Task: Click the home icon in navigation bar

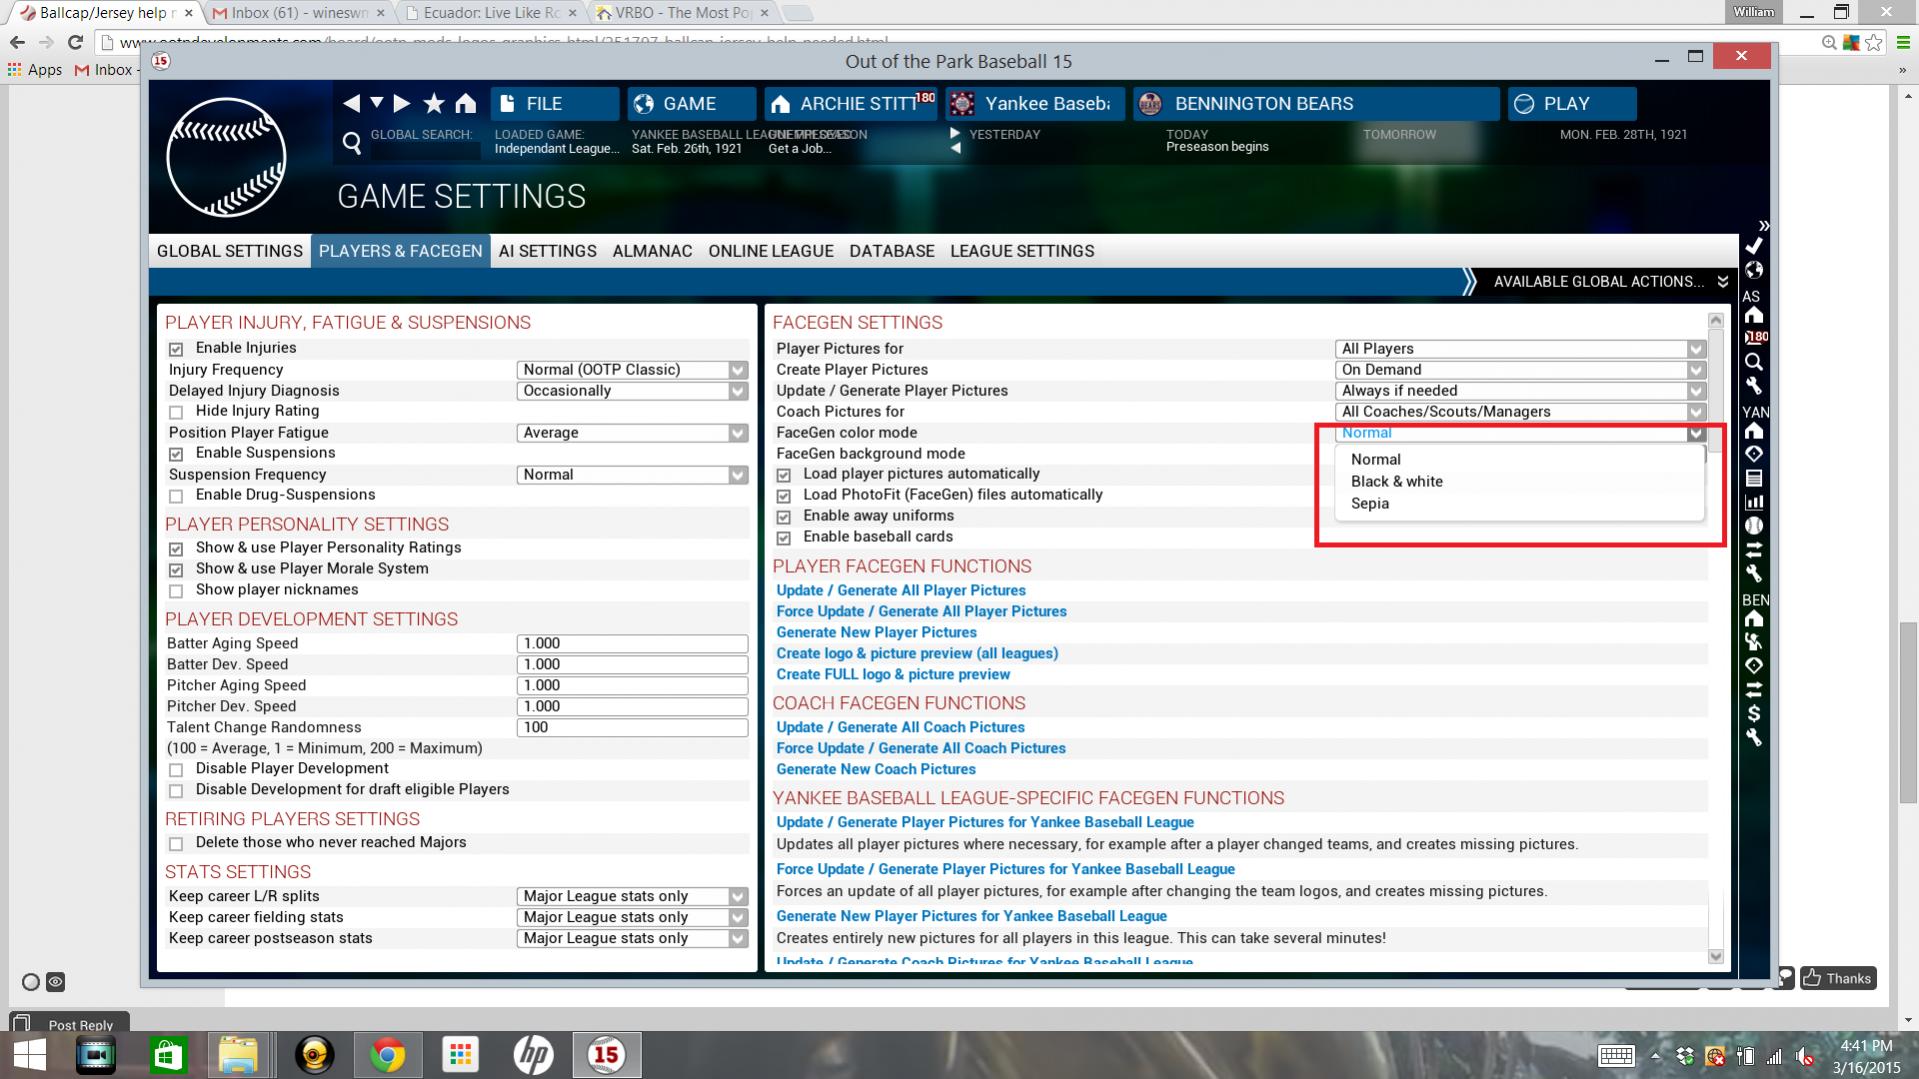Action: click(466, 104)
